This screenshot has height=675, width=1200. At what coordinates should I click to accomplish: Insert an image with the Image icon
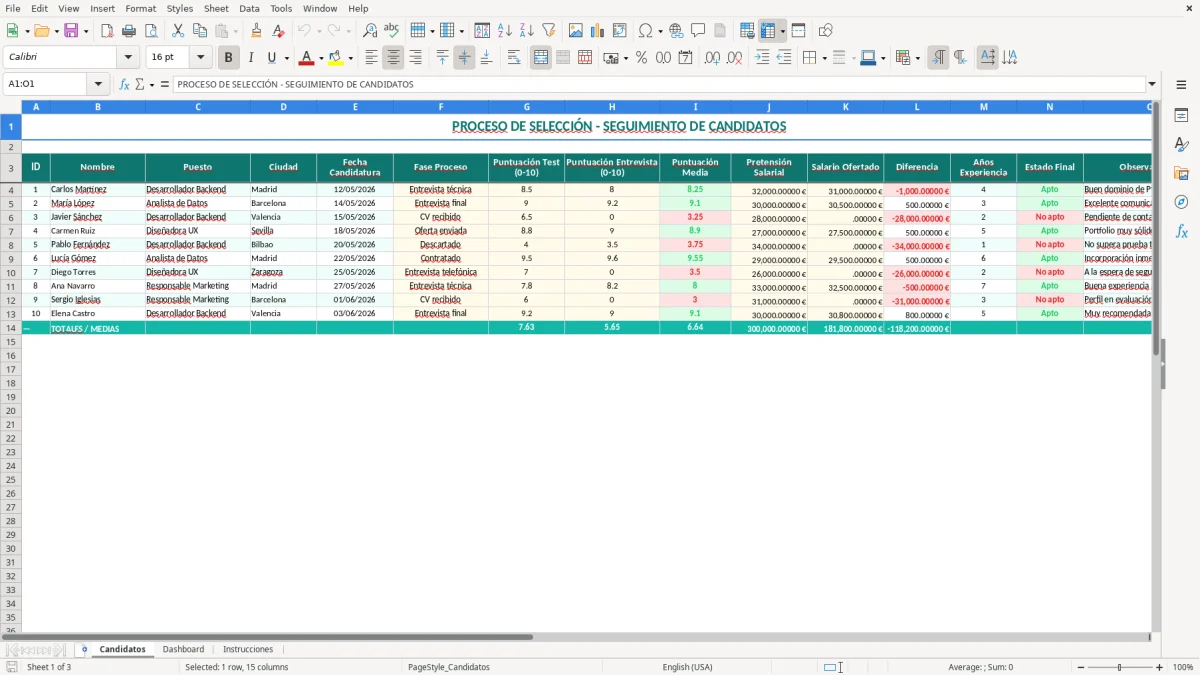(x=576, y=31)
